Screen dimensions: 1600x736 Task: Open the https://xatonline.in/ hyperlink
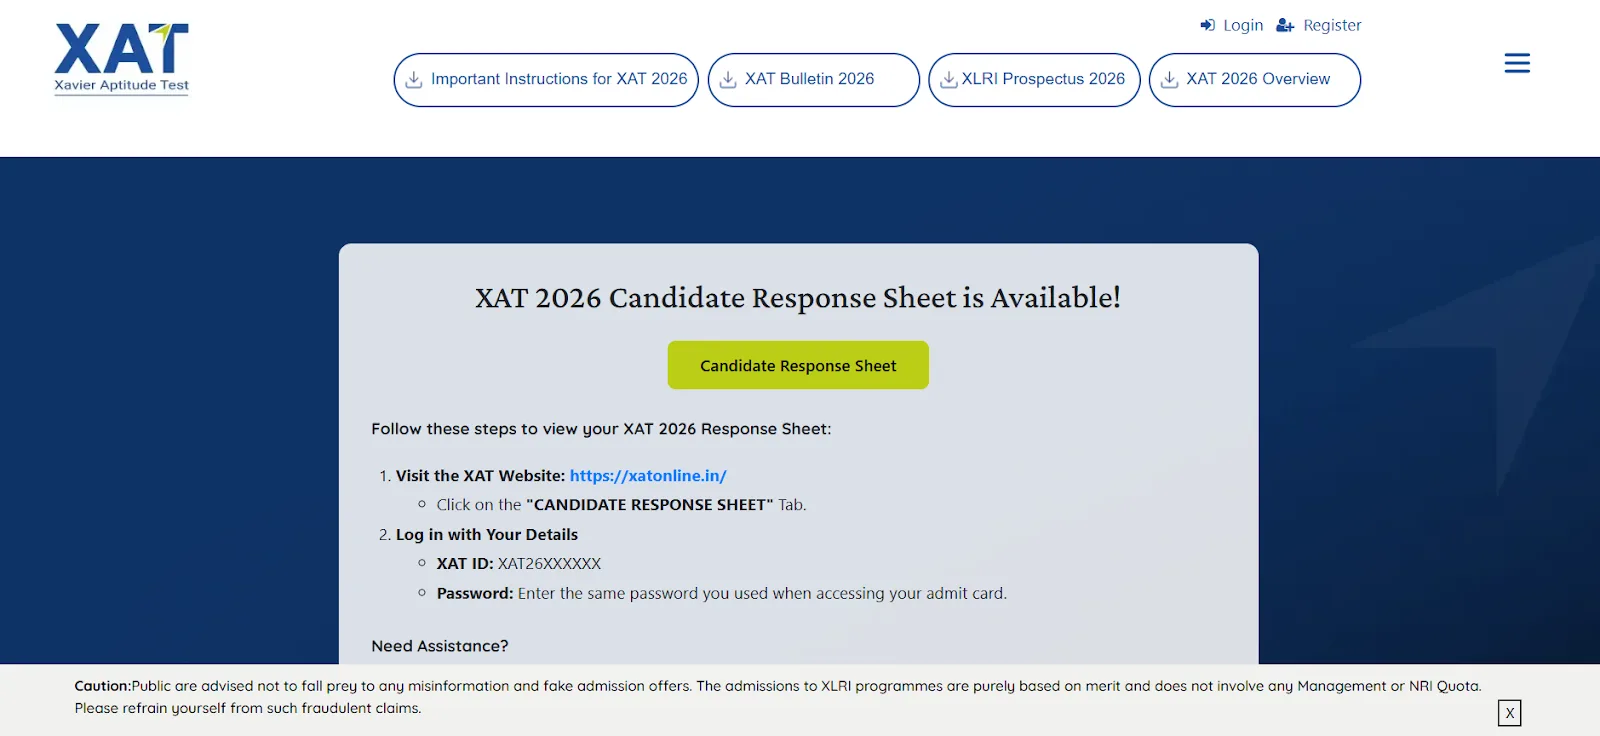[647, 475]
